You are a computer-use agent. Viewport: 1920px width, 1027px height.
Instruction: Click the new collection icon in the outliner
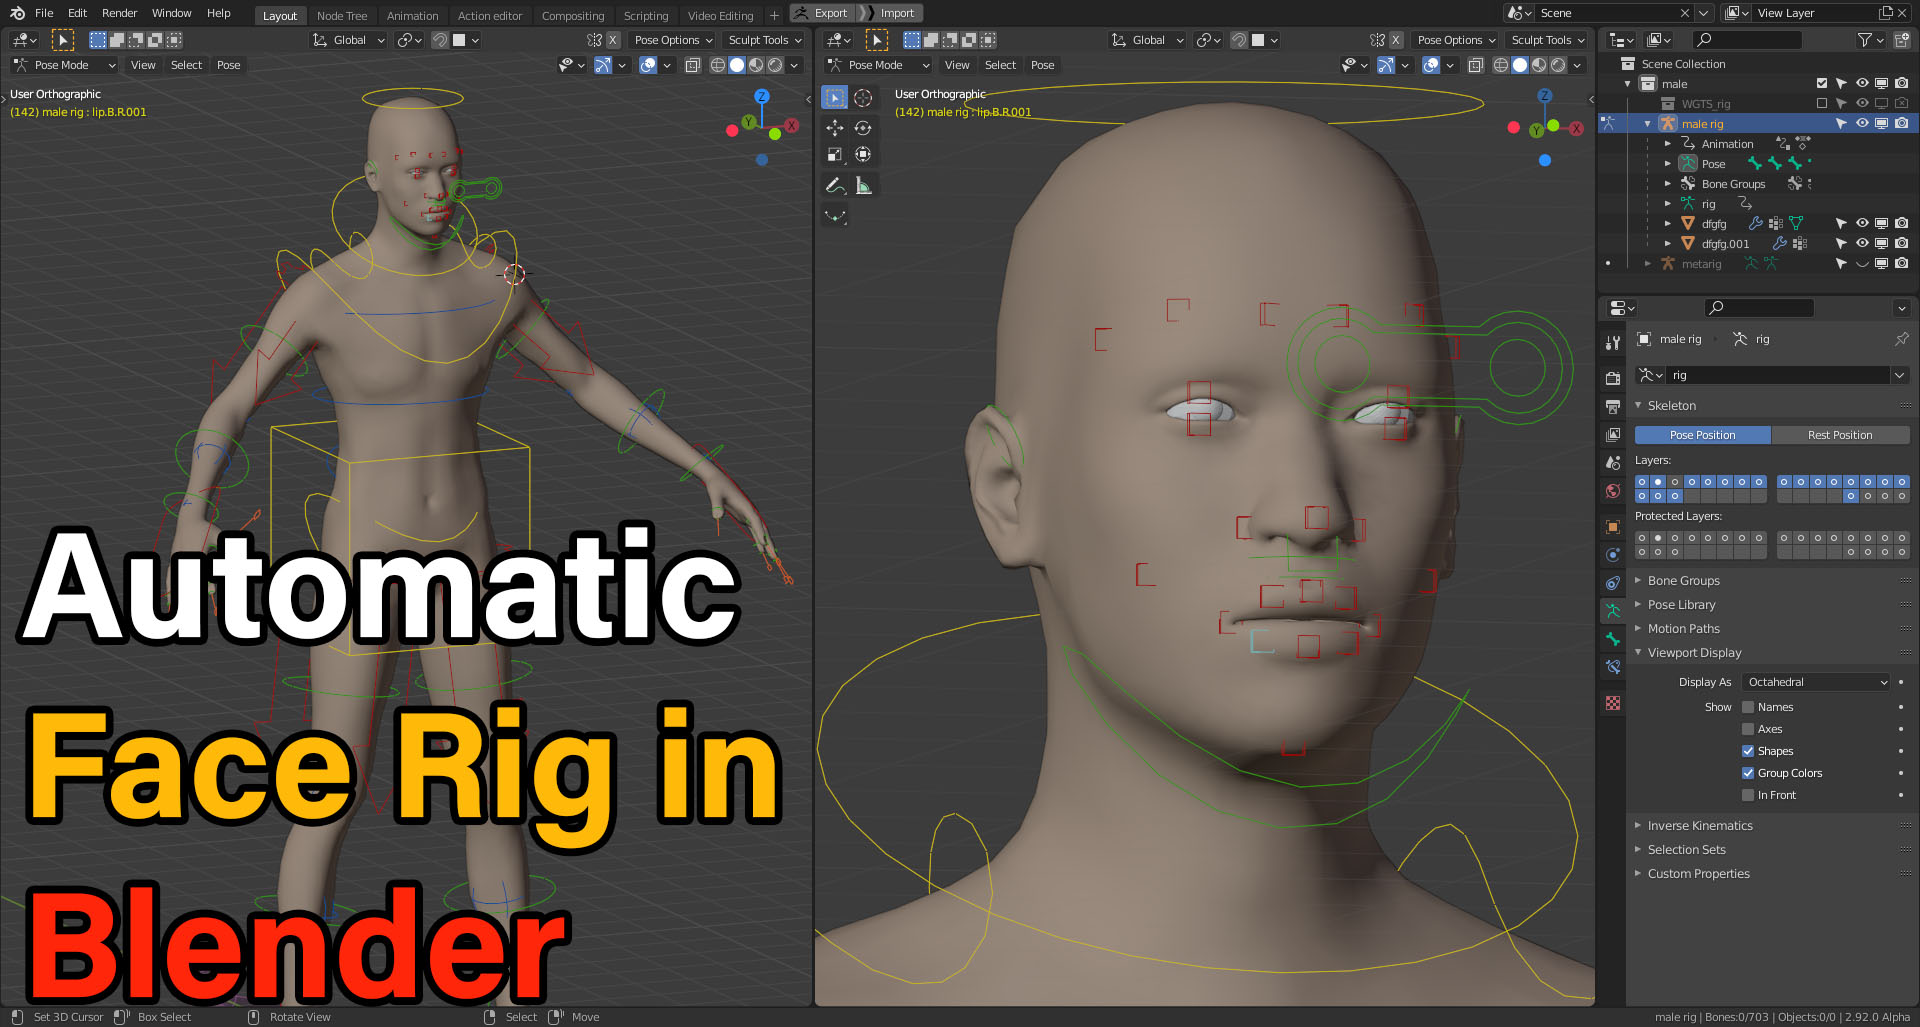(1901, 40)
